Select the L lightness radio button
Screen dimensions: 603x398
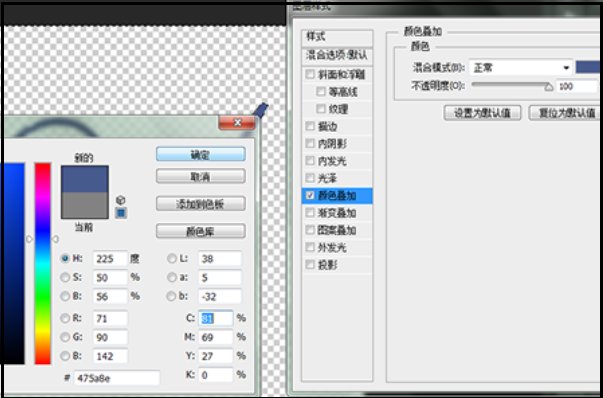pyautogui.click(x=172, y=258)
